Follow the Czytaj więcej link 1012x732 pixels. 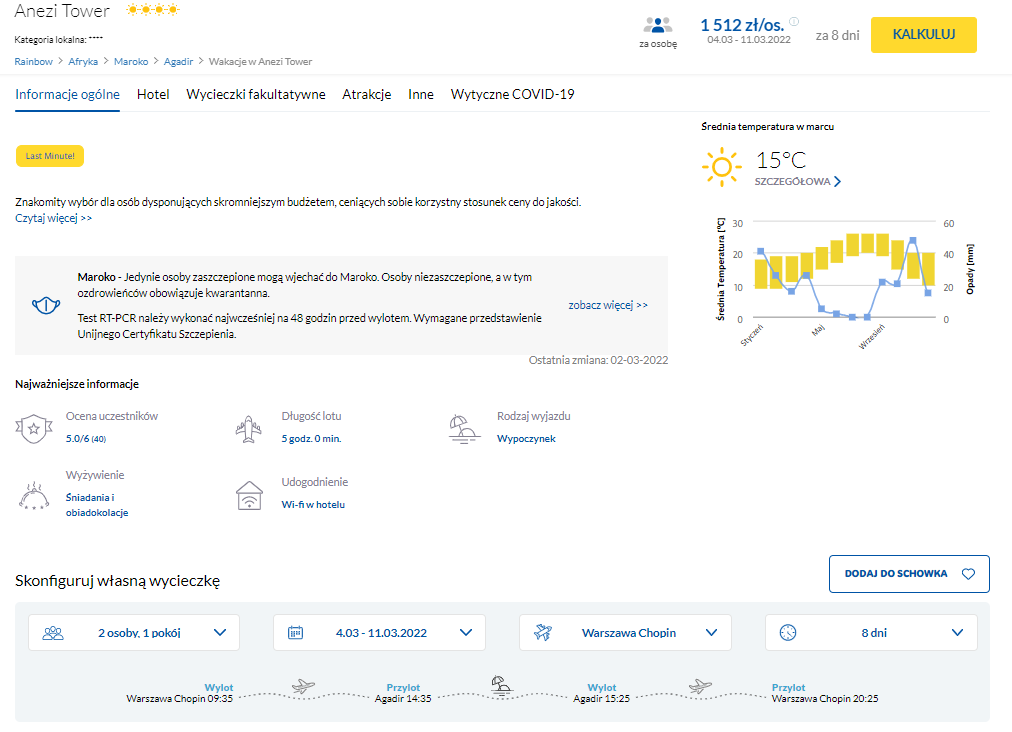[x=54, y=218]
